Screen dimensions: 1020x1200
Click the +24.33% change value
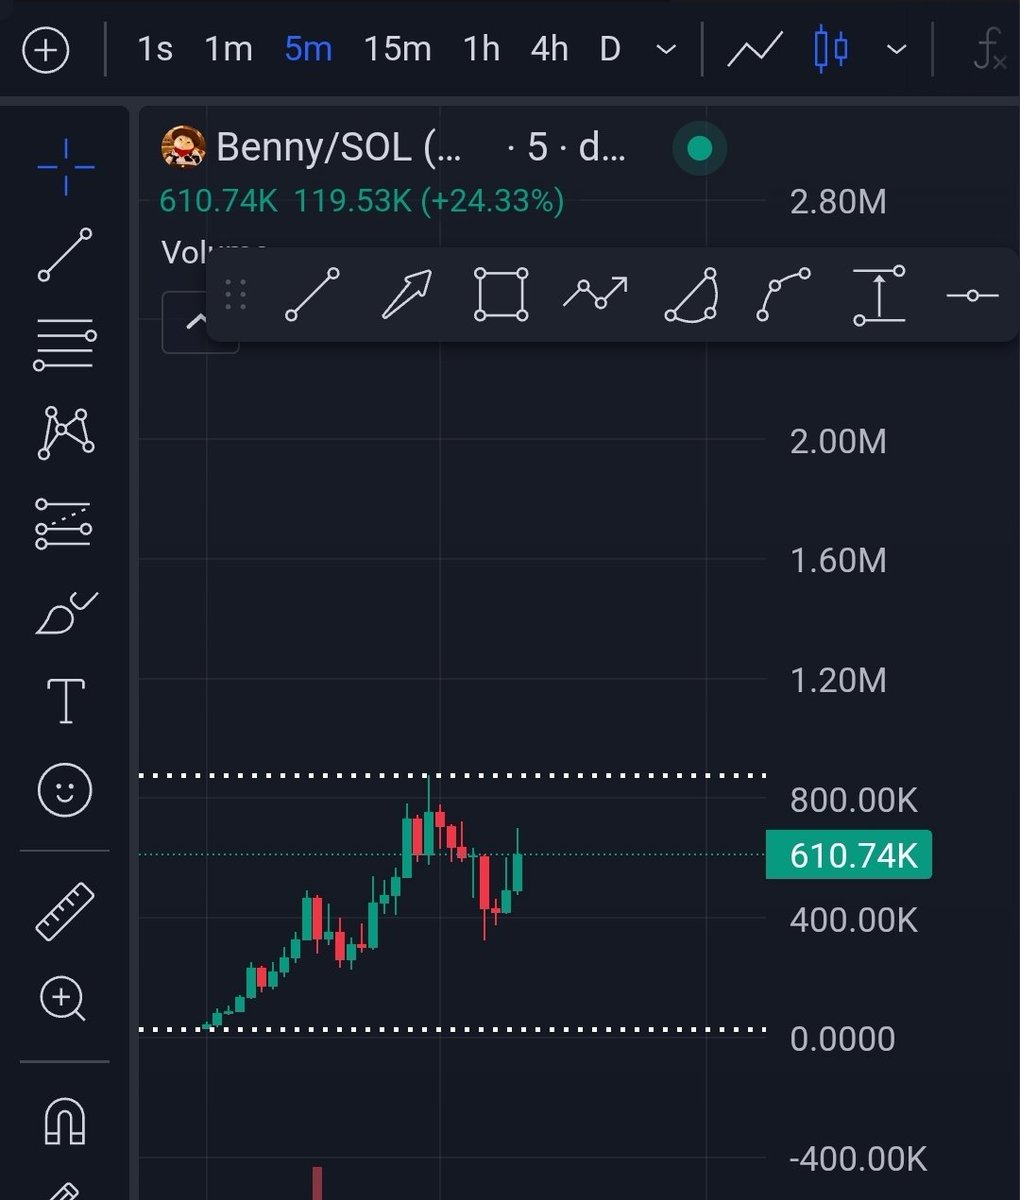(492, 201)
